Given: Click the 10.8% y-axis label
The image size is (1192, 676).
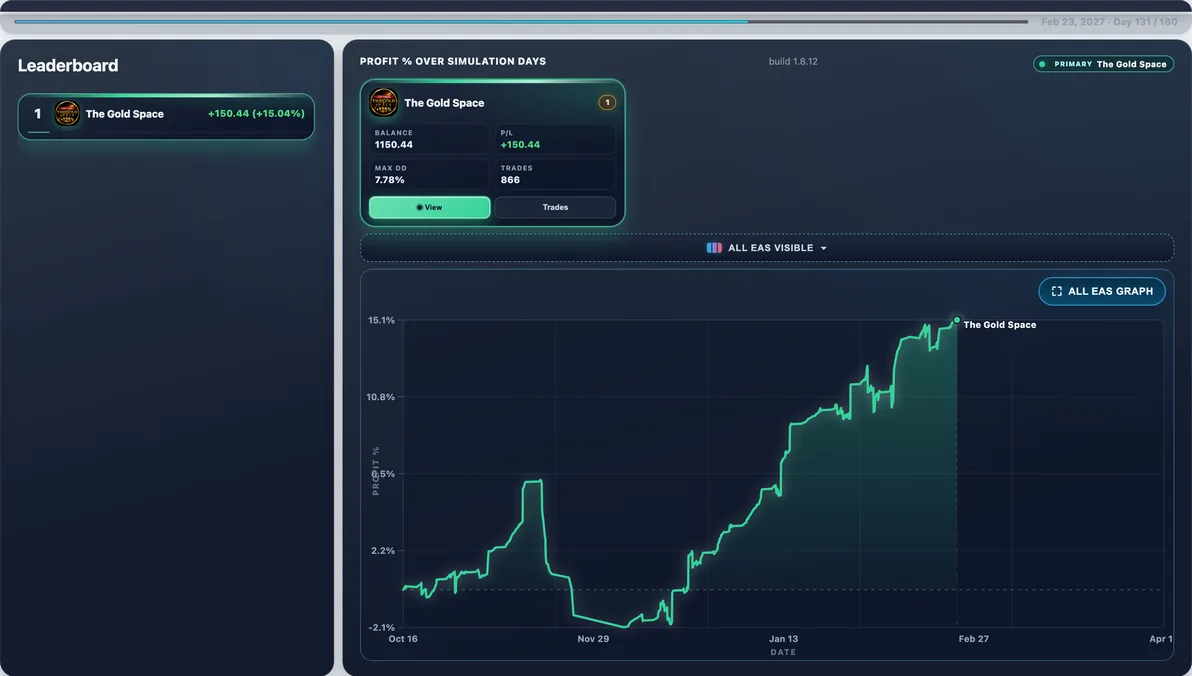Looking at the screenshot, I should 381,397.
